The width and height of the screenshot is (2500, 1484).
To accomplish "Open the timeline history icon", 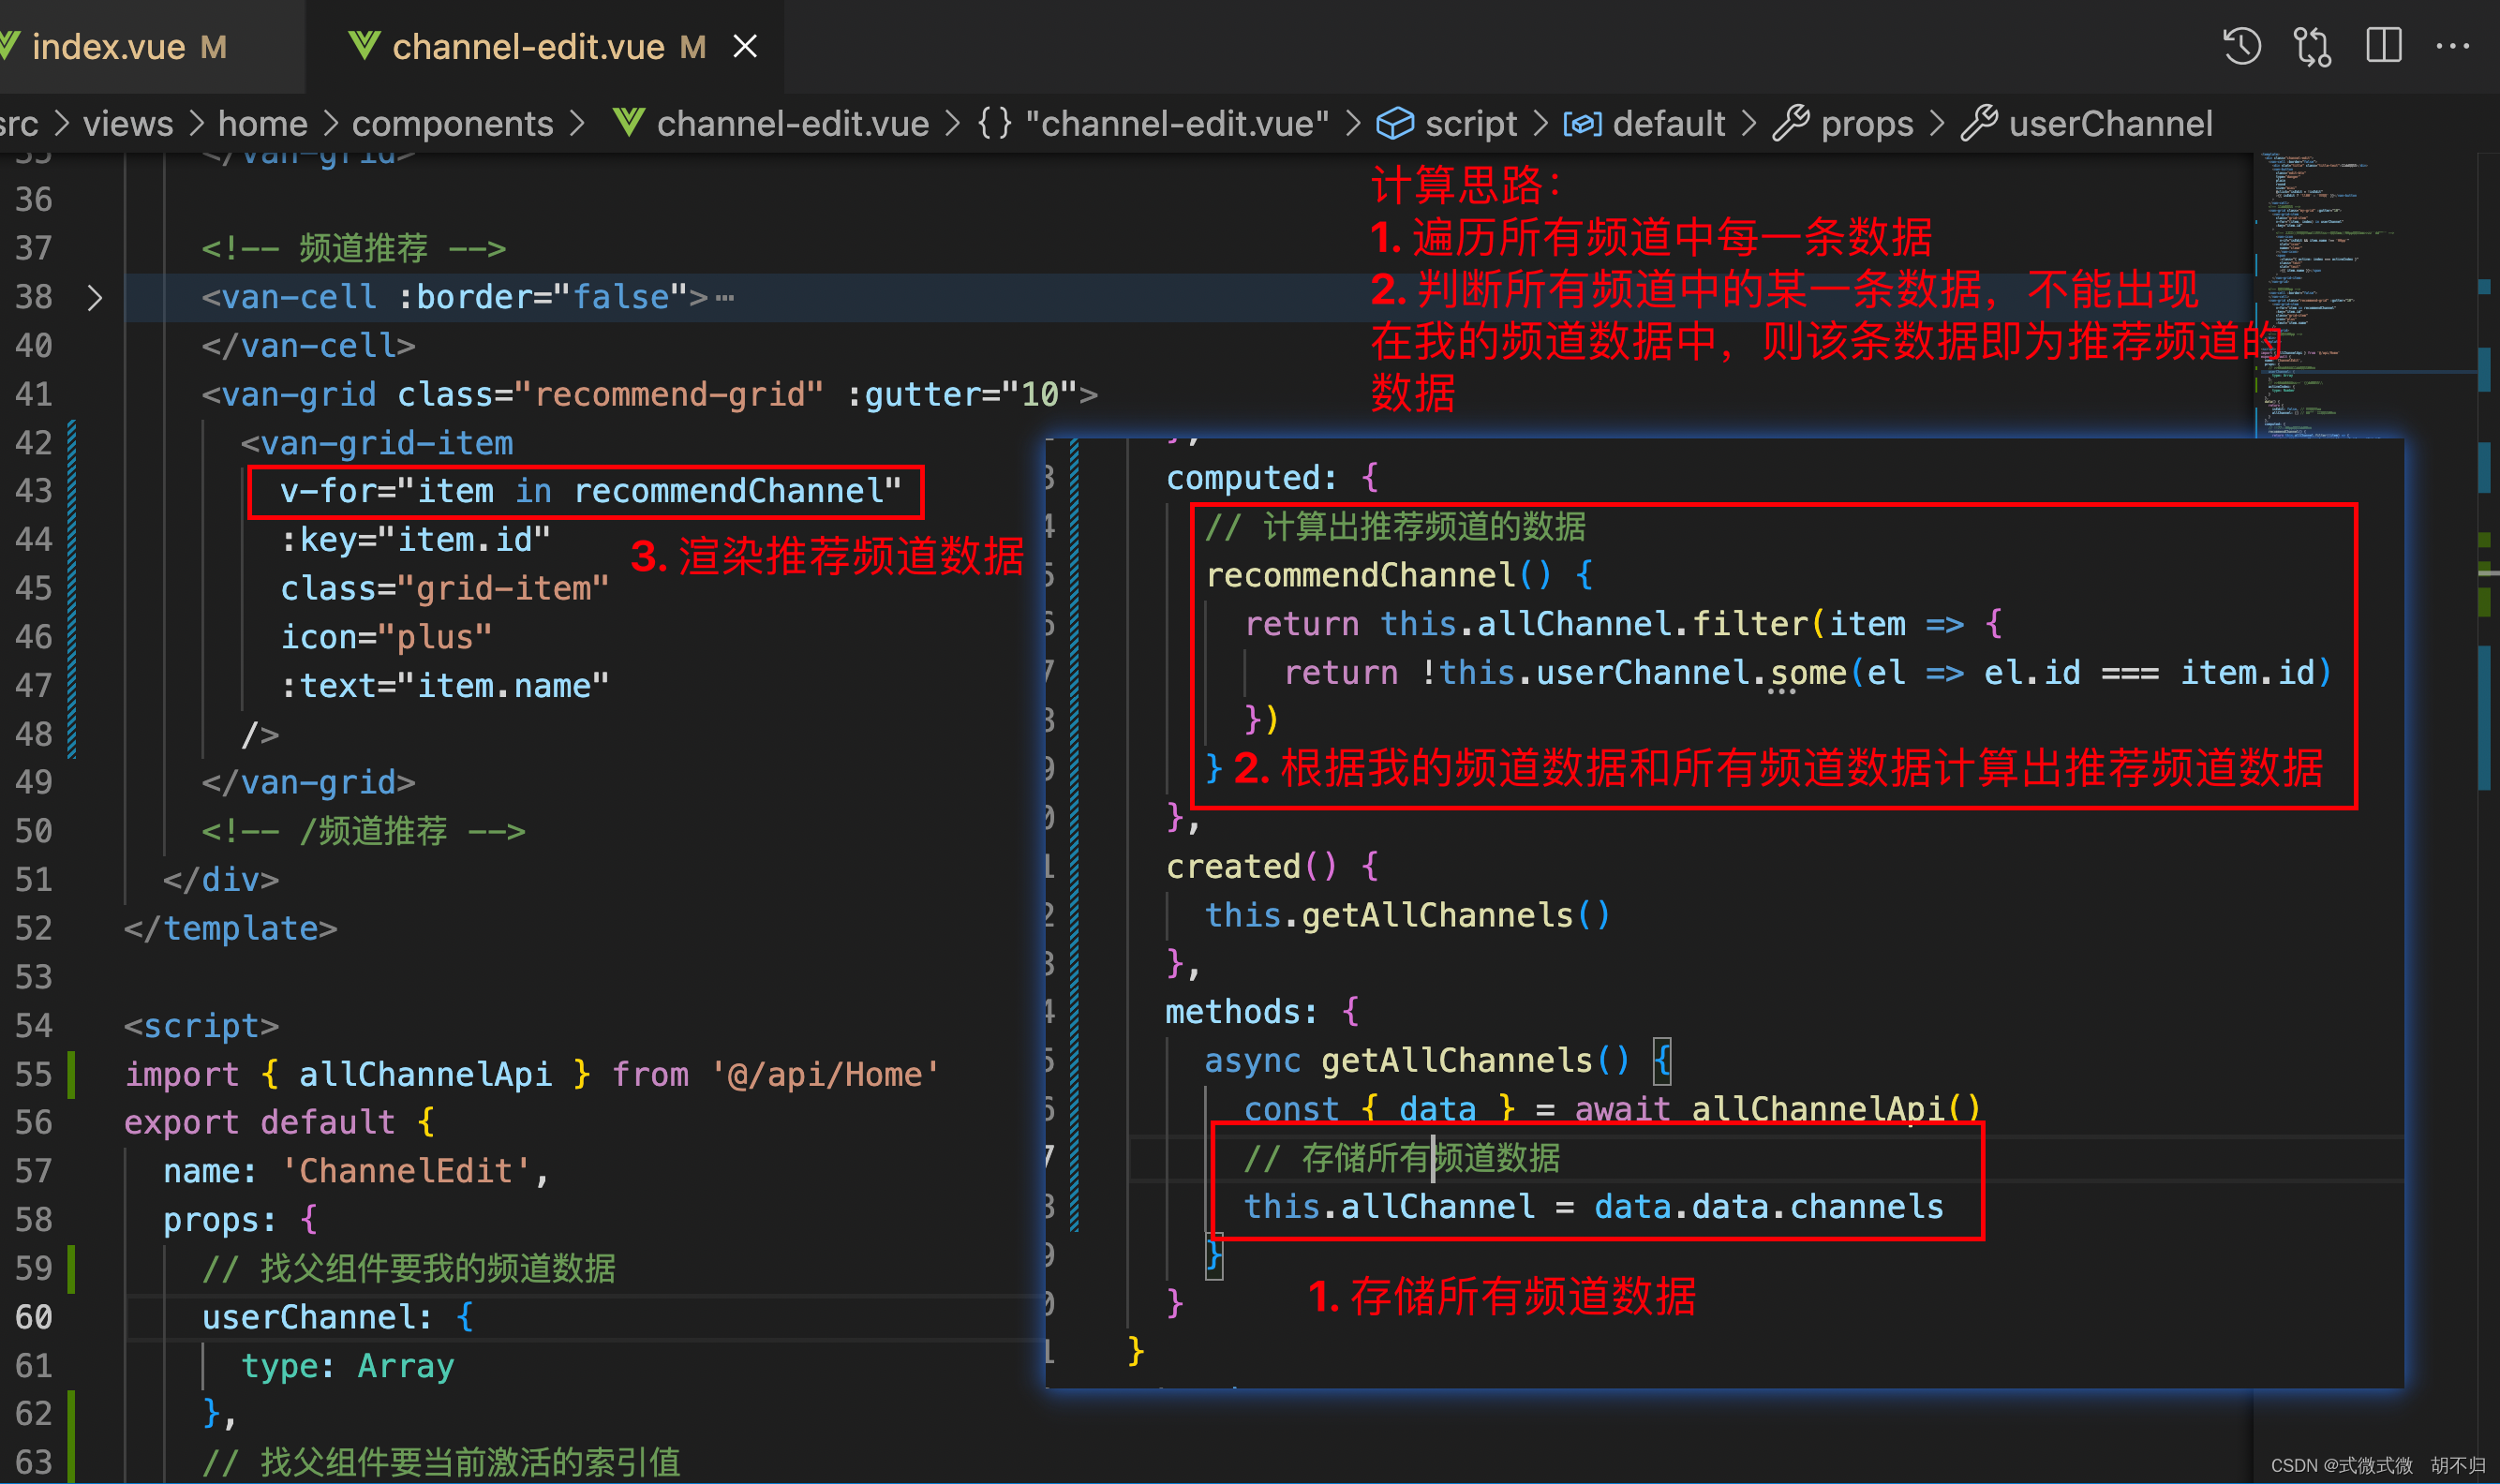I will click(2241, 46).
